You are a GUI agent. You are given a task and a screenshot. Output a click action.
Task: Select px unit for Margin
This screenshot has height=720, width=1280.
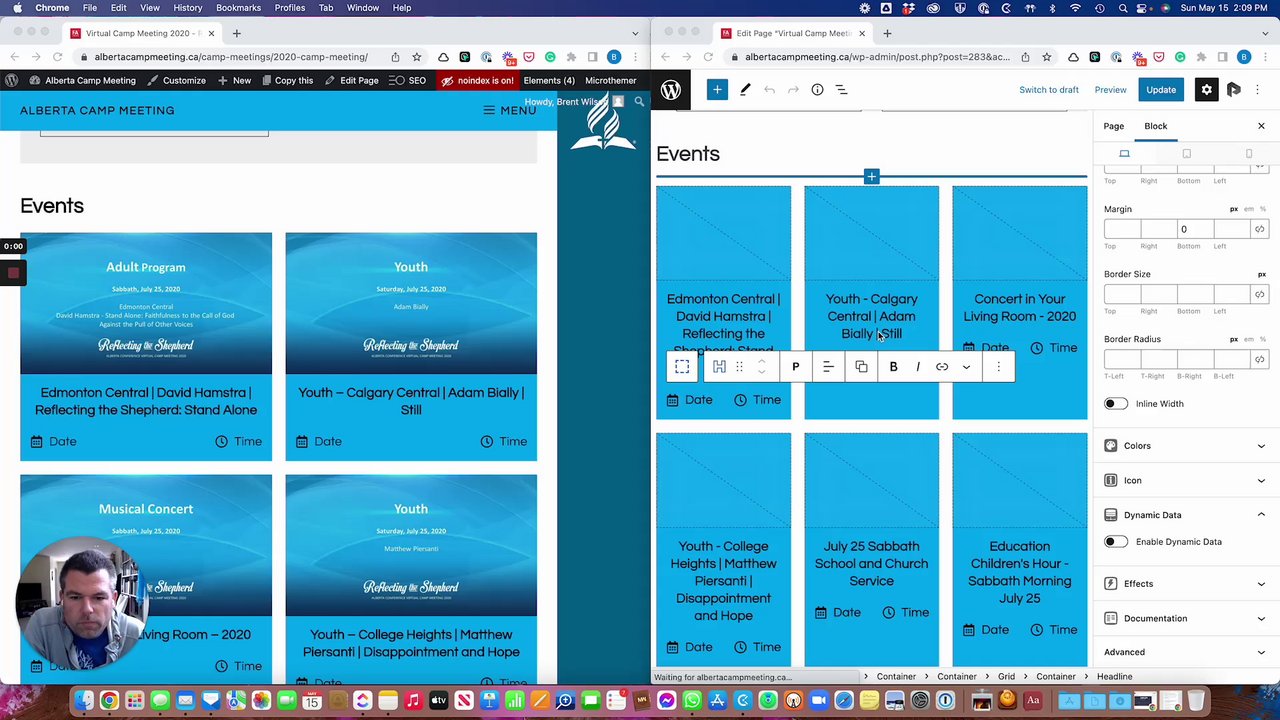click(1234, 209)
